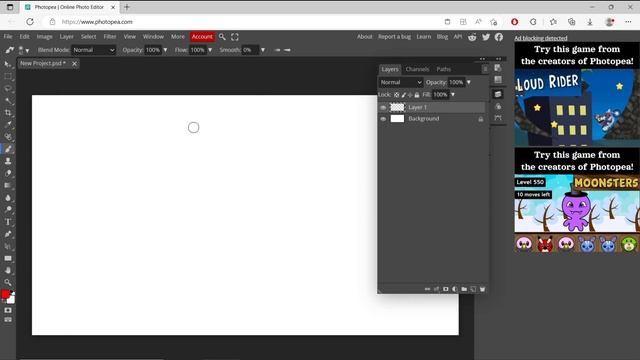Click the red foreground color swatch

pos(5,294)
